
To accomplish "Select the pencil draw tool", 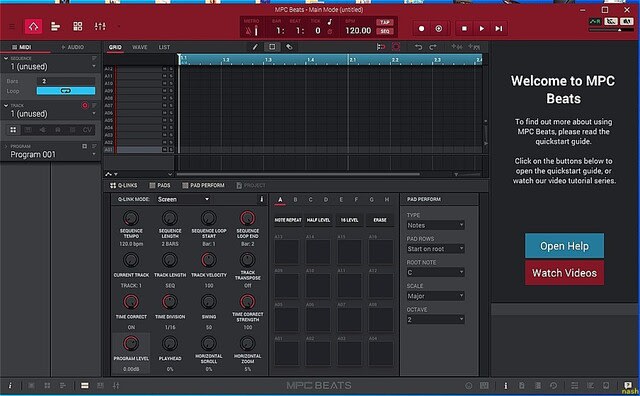I will click(x=255, y=47).
